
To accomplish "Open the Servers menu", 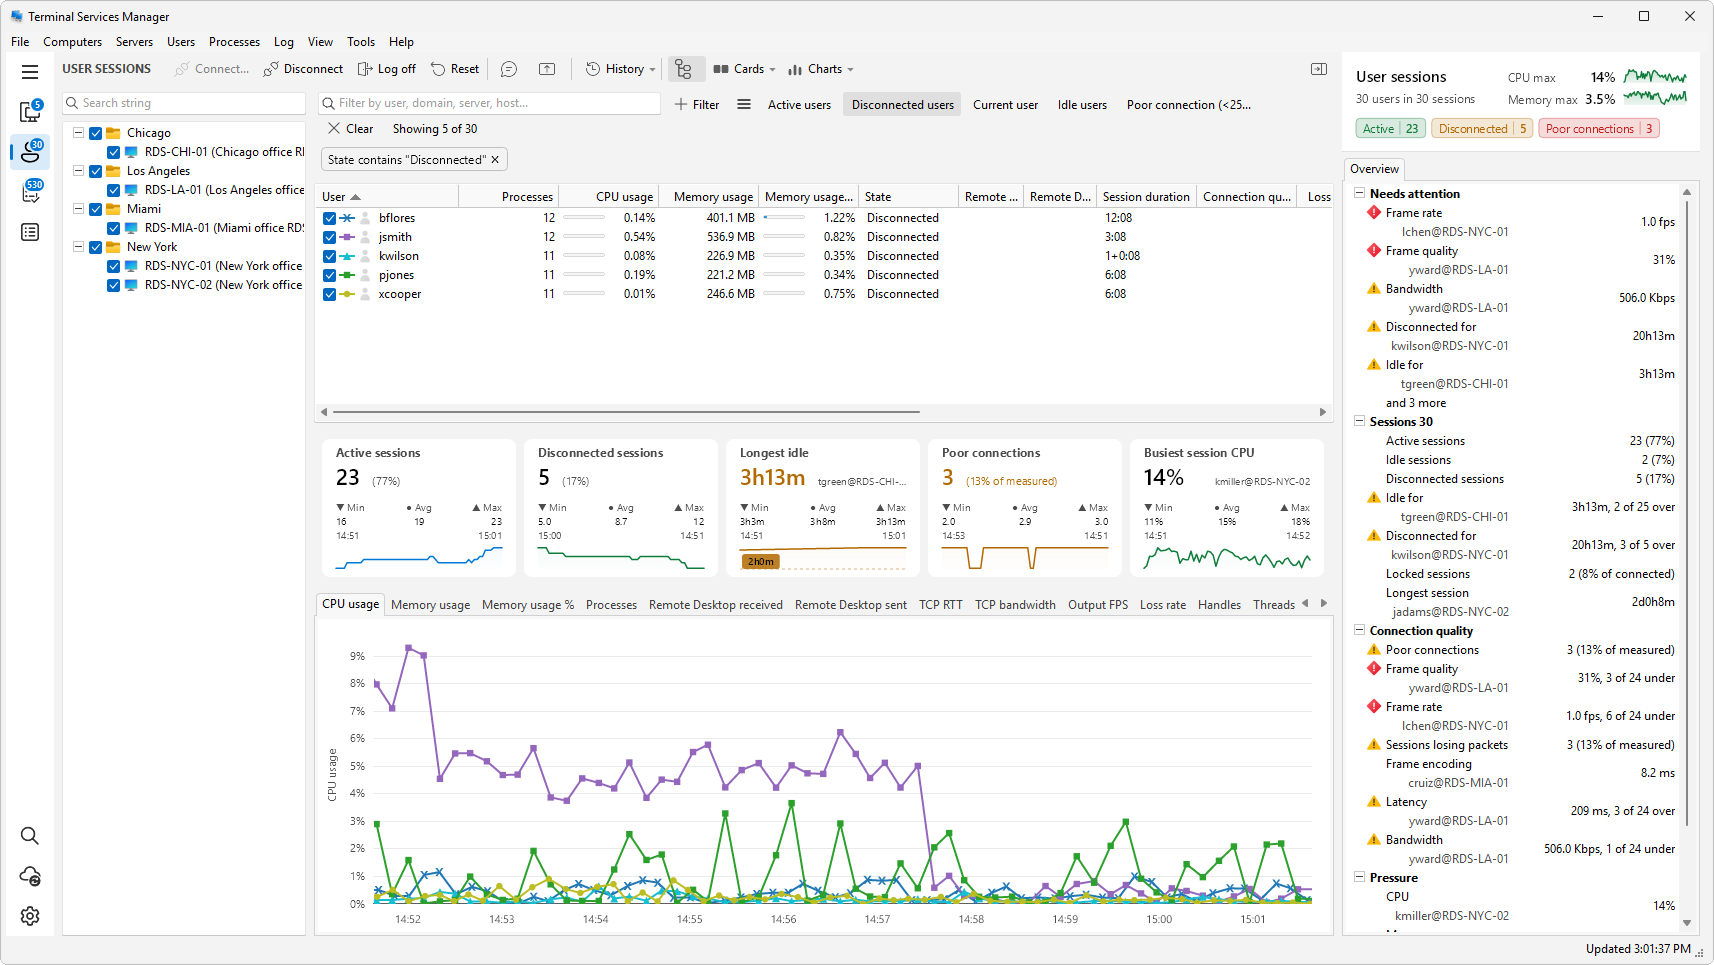I will click(x=134, y=42).
